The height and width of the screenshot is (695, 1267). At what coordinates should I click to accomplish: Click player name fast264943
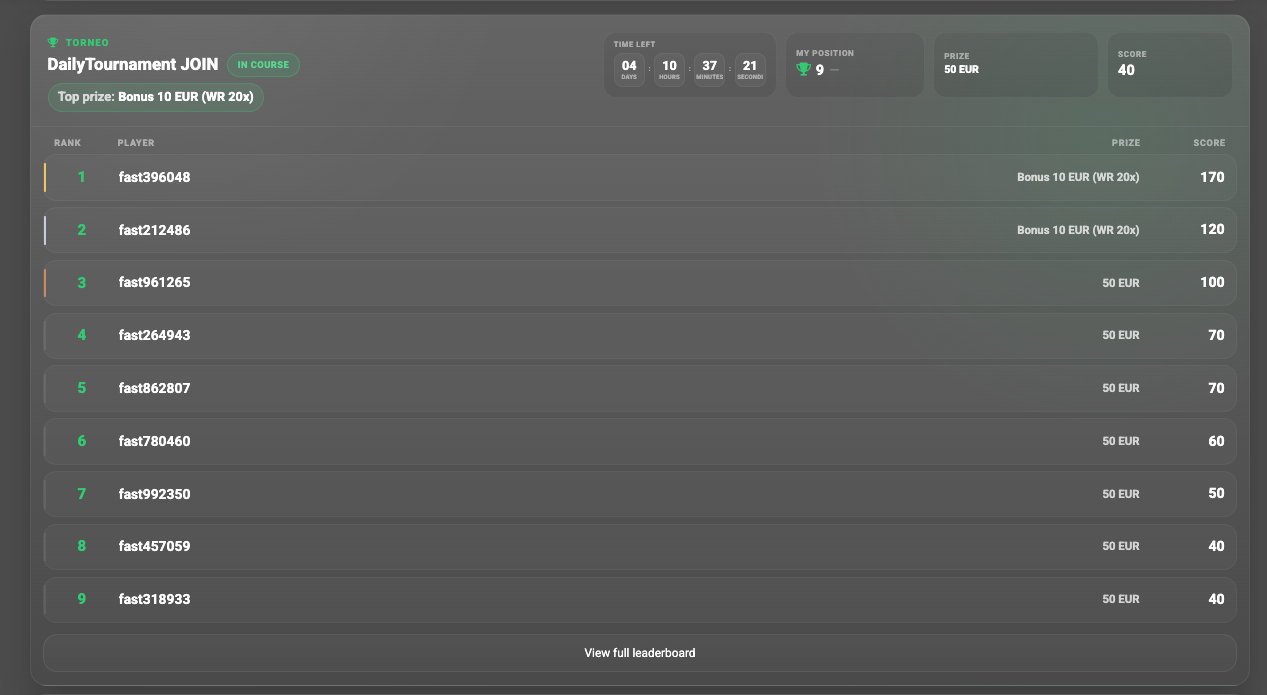(154, 335)
